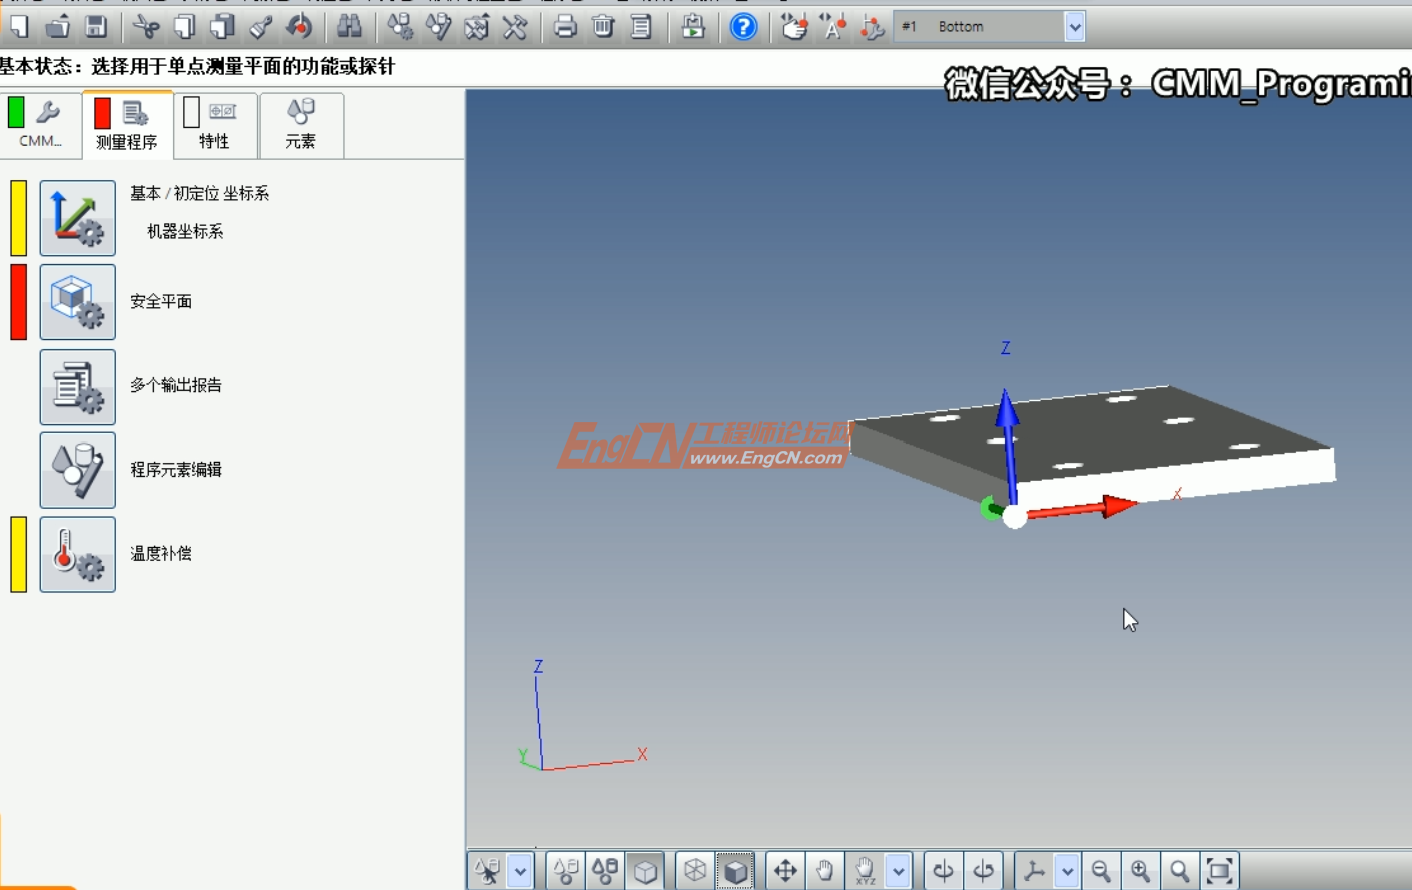The image size is (1412, 890).
Task: Switch to the 特性 (characteristics) tab
Action: (214, 125)
